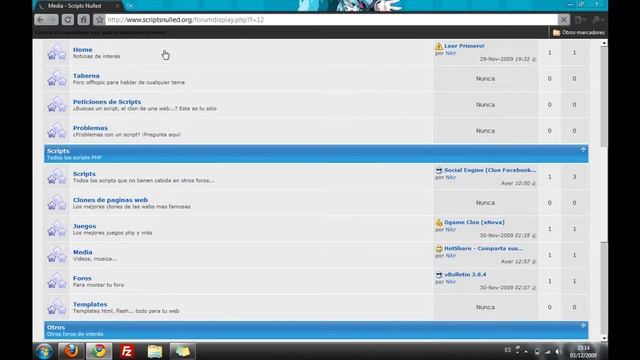Click the taskbar clock showing 23:14

tap(583, 351)
